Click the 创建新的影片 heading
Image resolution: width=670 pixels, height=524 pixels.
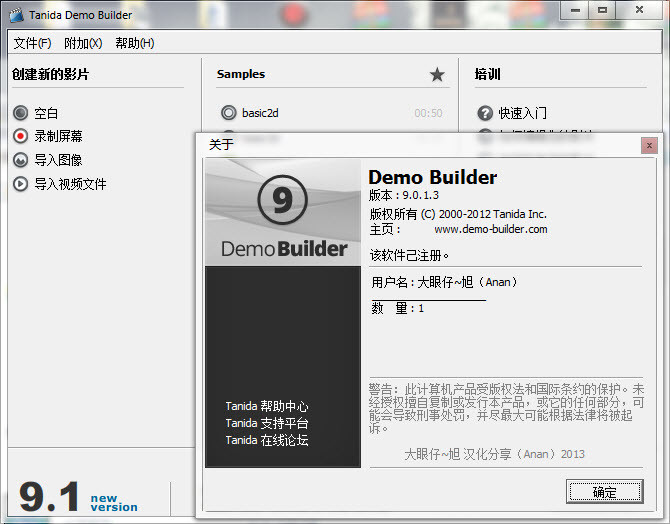(x=50, y=74)
